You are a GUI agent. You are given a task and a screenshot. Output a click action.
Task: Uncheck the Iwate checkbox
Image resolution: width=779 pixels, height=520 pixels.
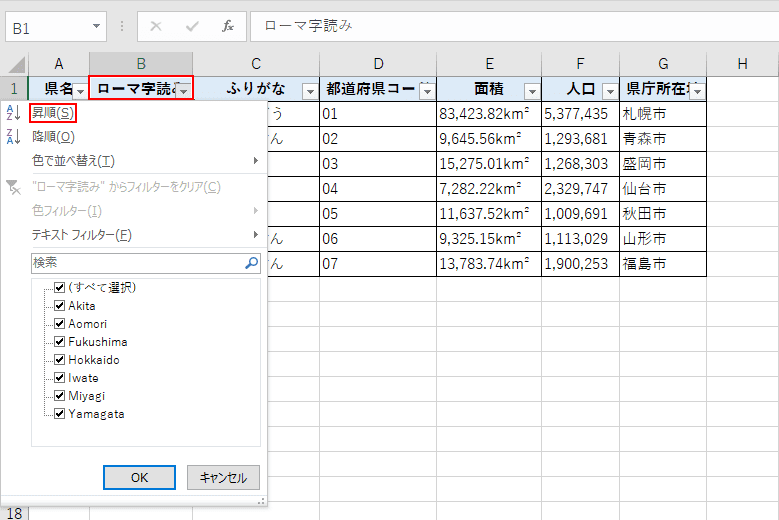pos(60,377)
